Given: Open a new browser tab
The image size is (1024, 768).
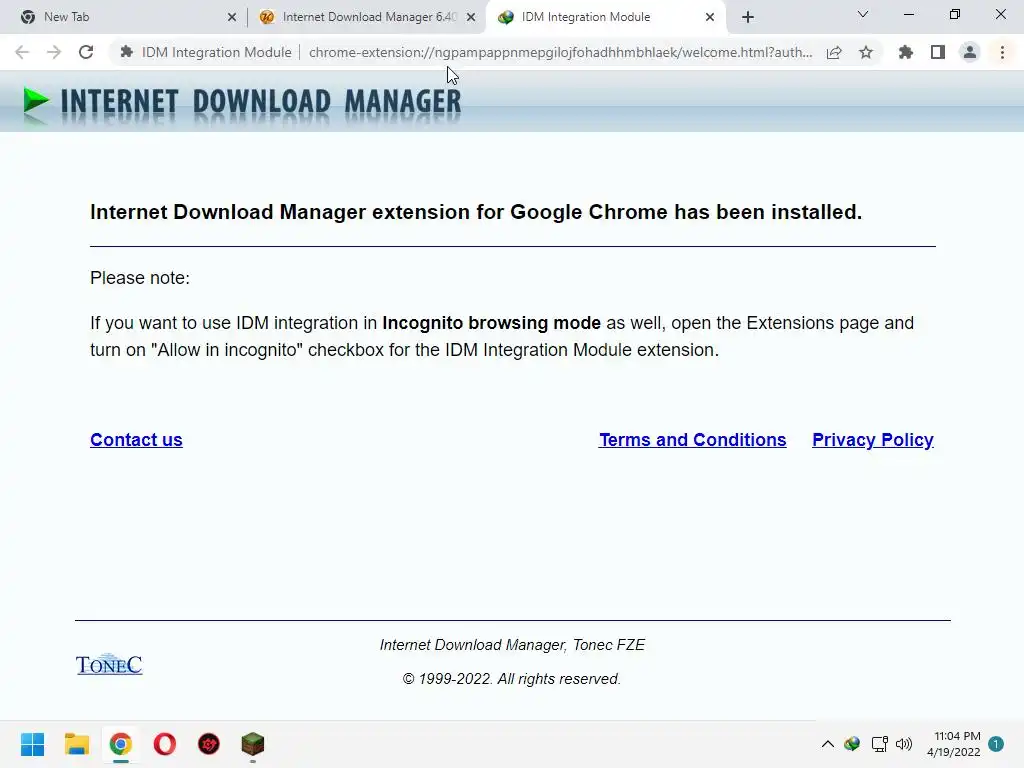Looking at the screenshot, I should coord(748,17).
